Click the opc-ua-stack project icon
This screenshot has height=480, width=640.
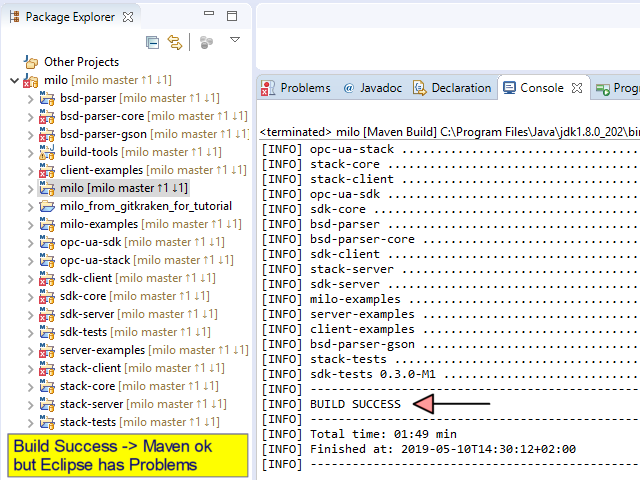coord(47,260)
